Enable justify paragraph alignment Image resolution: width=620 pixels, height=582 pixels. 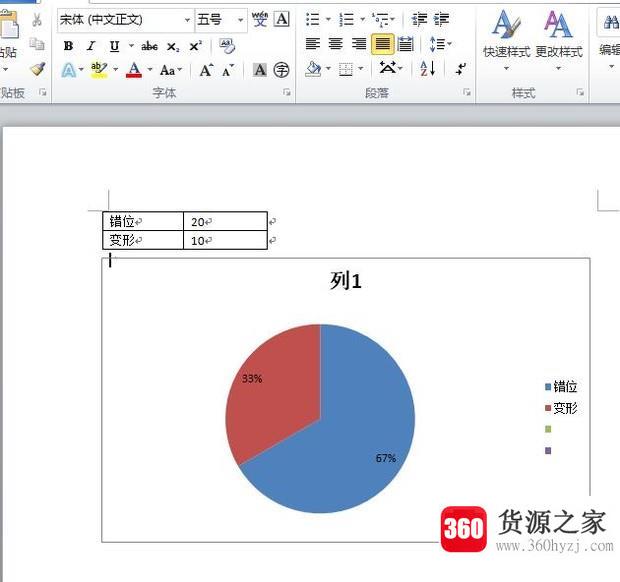(382, 43)
